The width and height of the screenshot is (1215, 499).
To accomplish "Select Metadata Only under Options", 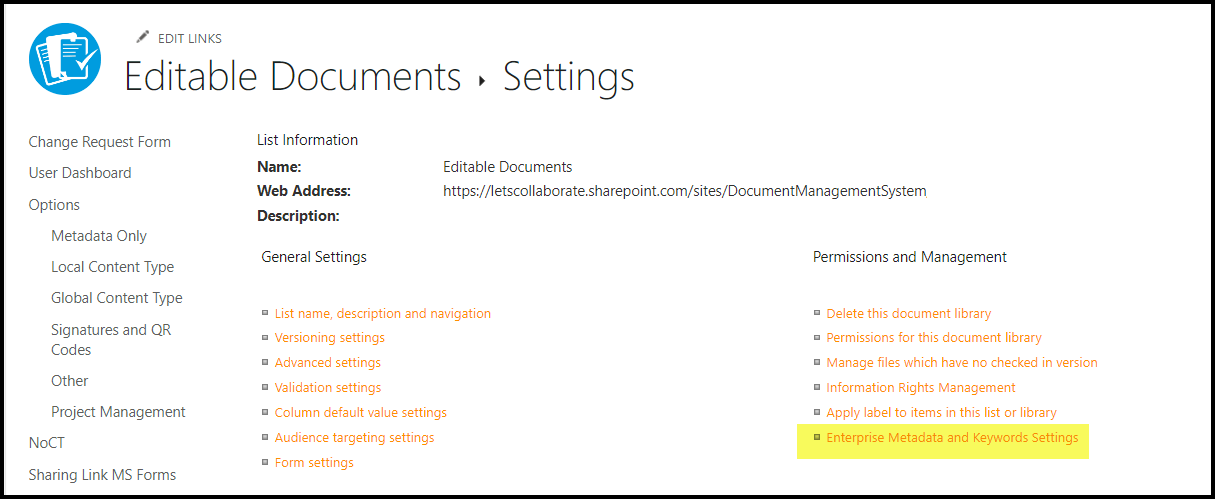I will tap(99, 236).
